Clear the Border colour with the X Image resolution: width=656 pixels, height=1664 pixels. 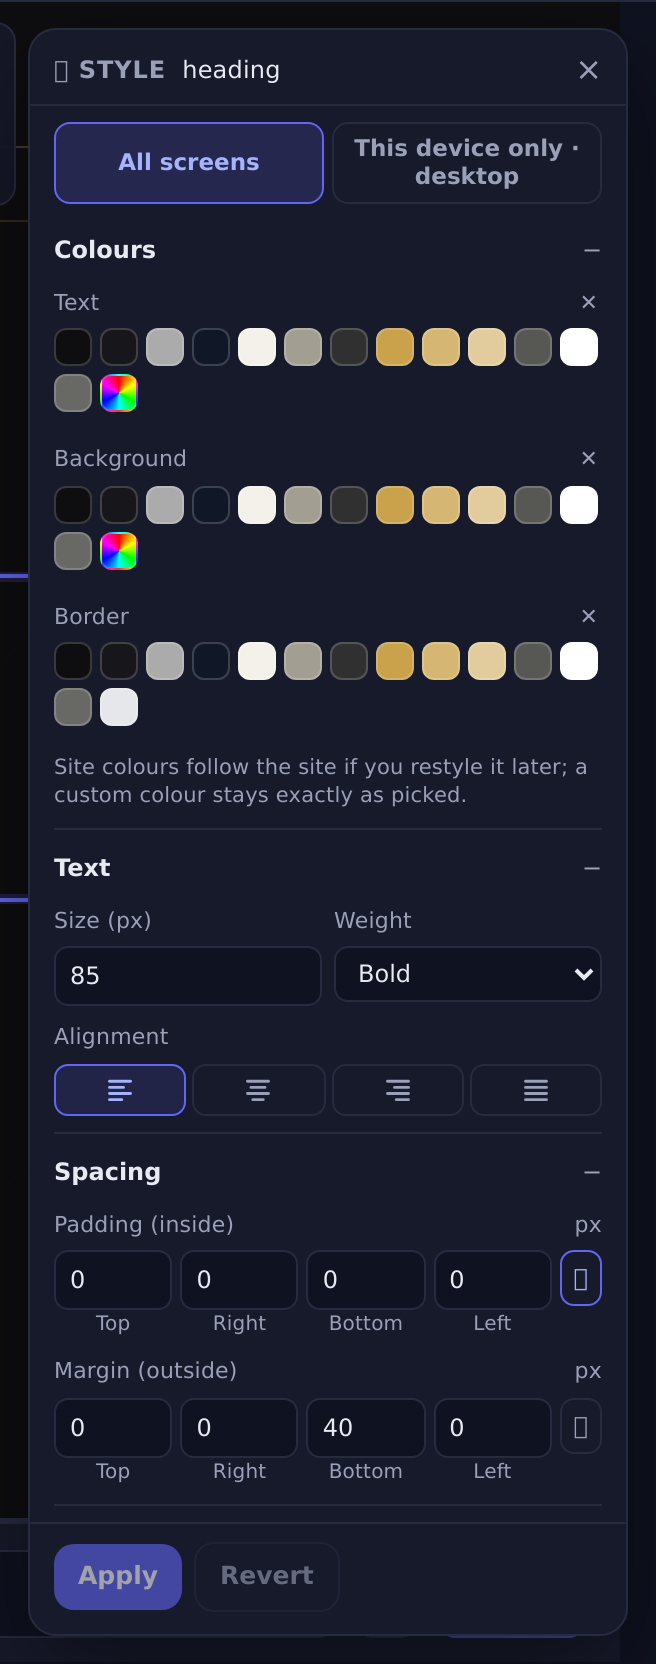589,616
